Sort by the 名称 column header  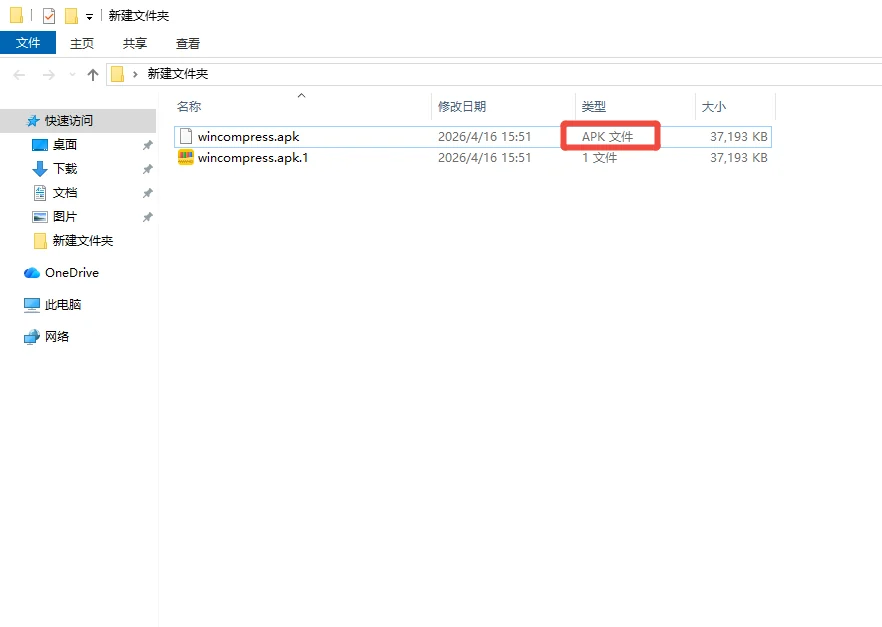189,106
